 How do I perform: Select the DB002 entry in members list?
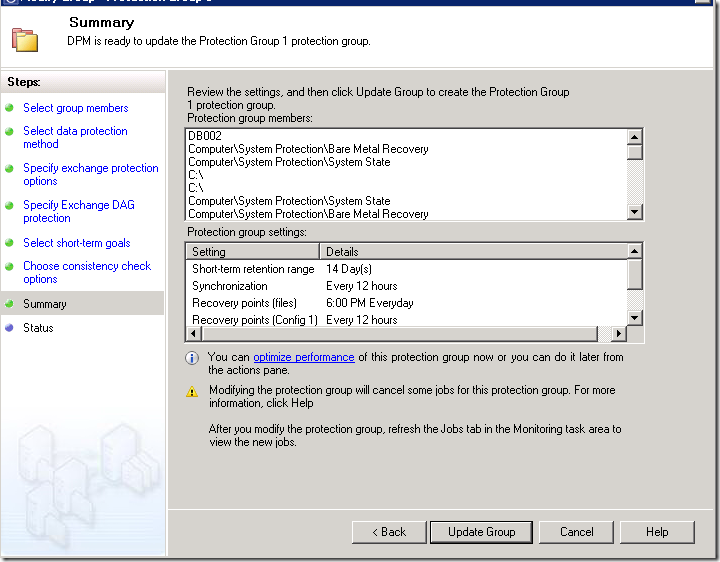205,136
